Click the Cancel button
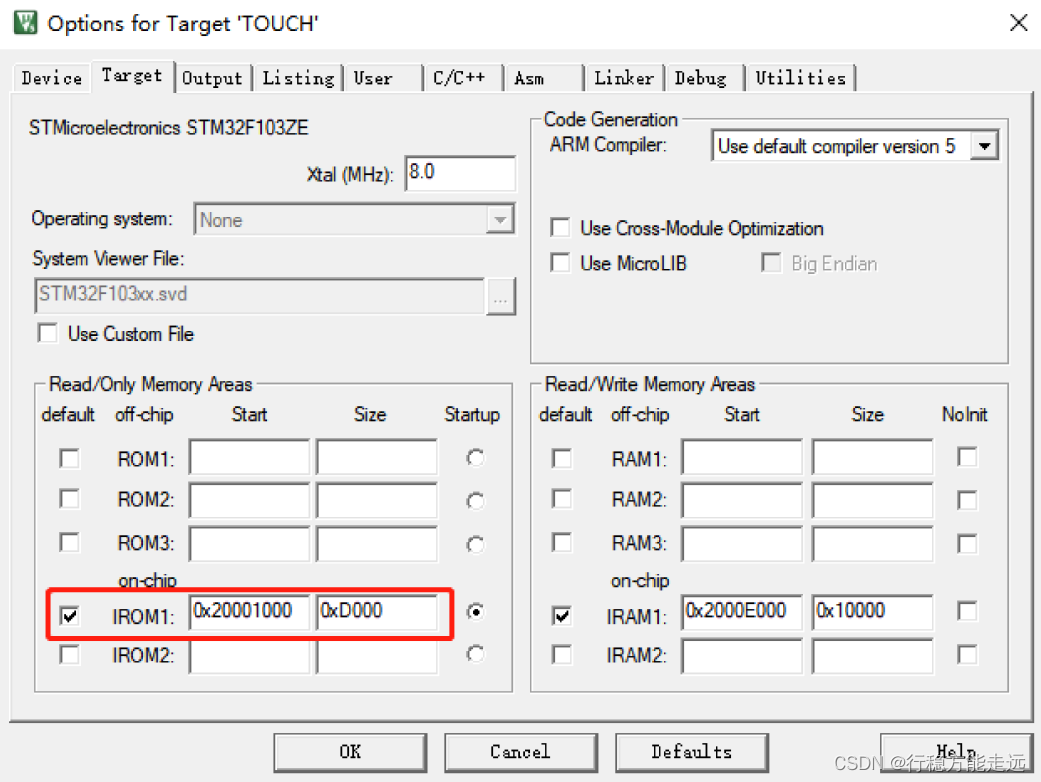The image size is (1041, 782). click(x=520, y=752)
